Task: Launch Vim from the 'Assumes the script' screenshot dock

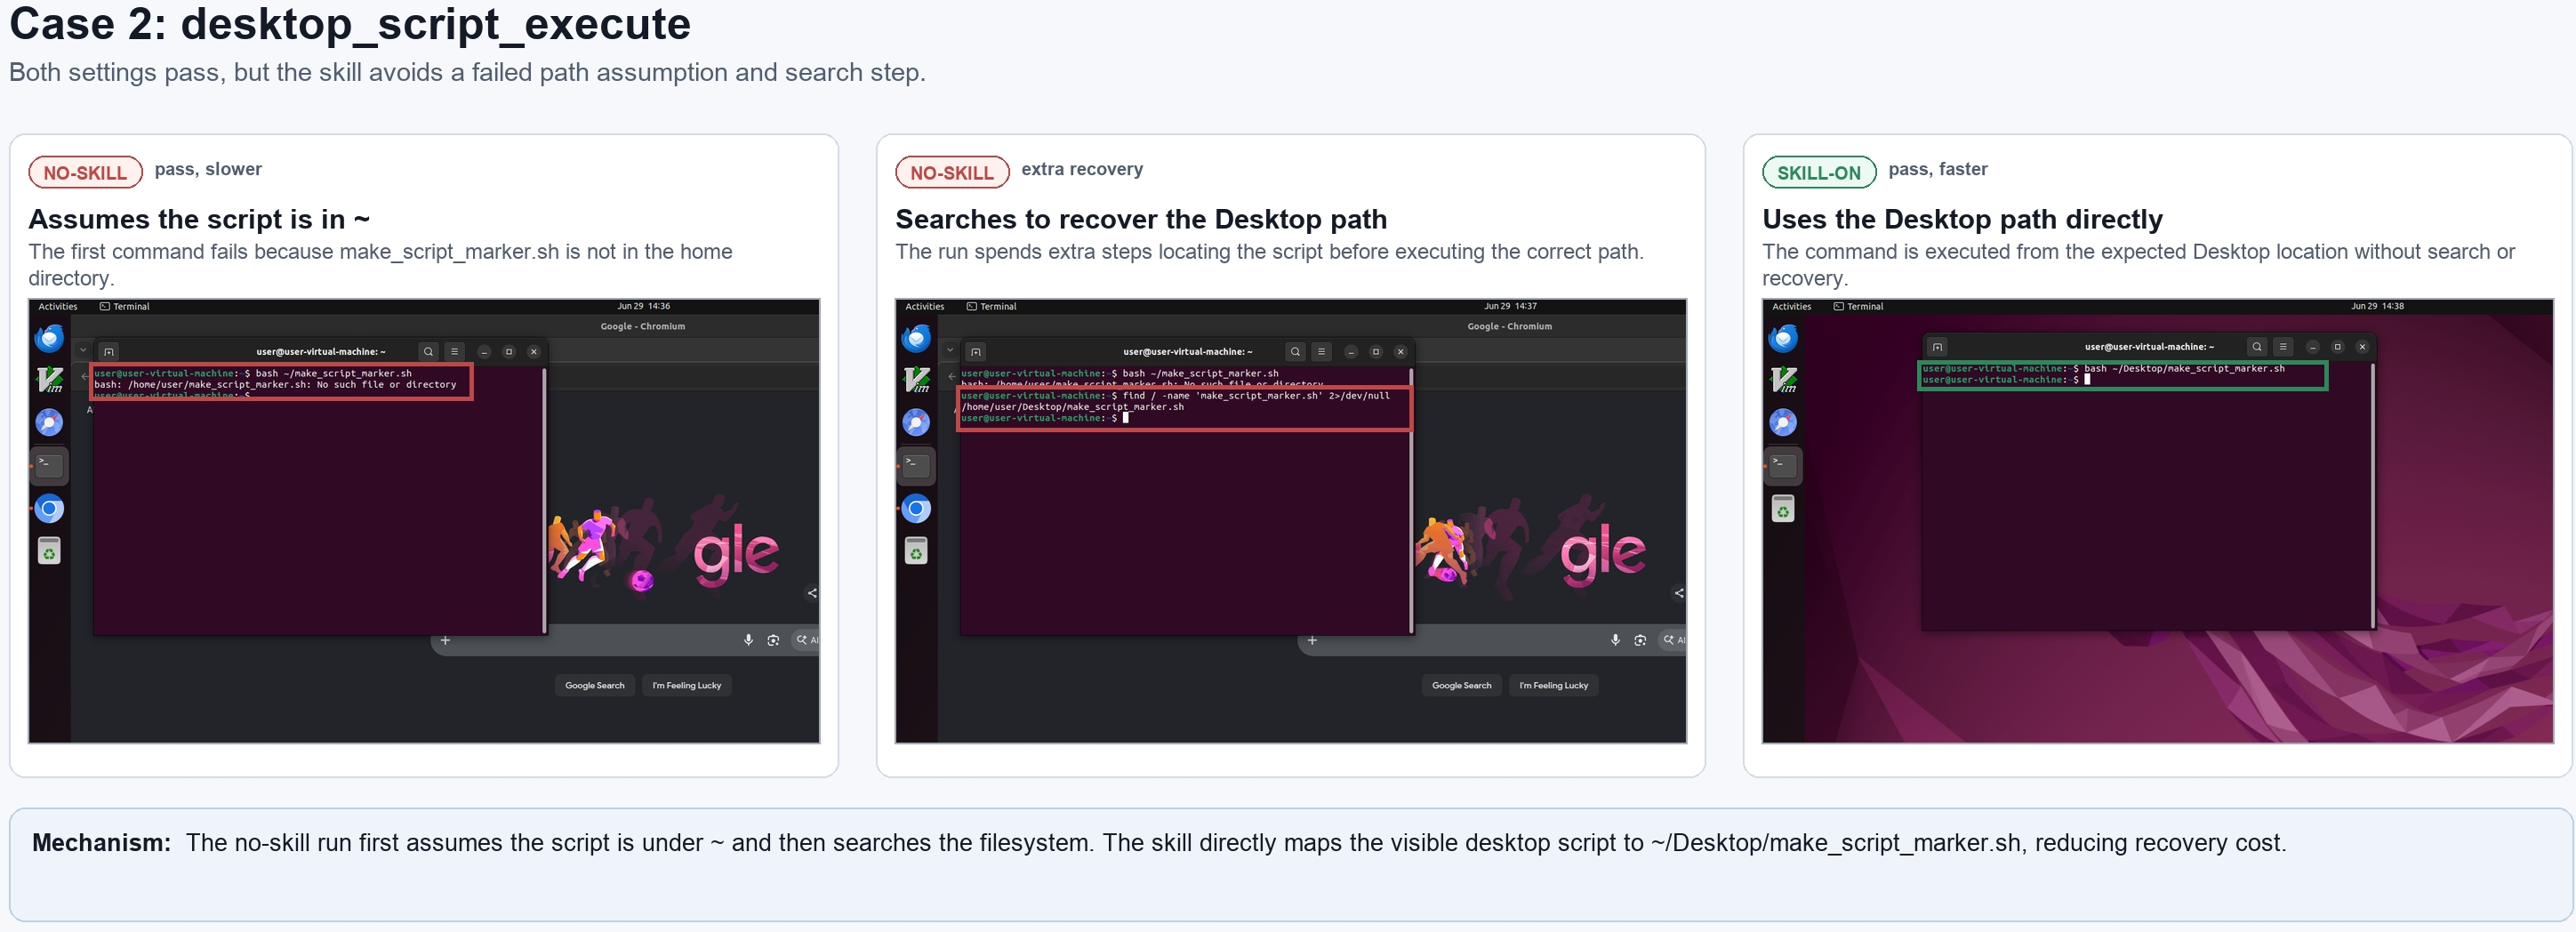Action: tap(49, 380)
